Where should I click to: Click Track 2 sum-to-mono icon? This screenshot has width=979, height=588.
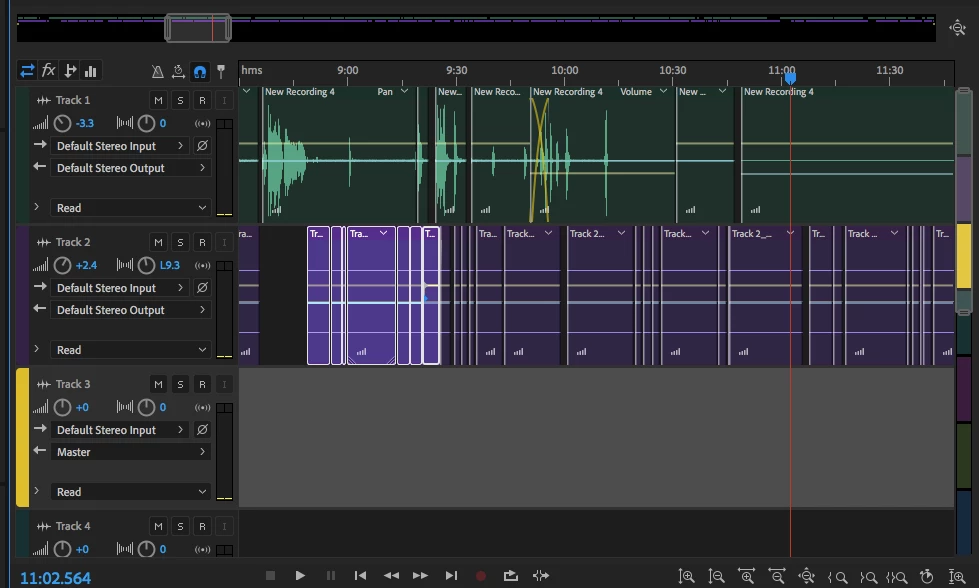point(202,265)
